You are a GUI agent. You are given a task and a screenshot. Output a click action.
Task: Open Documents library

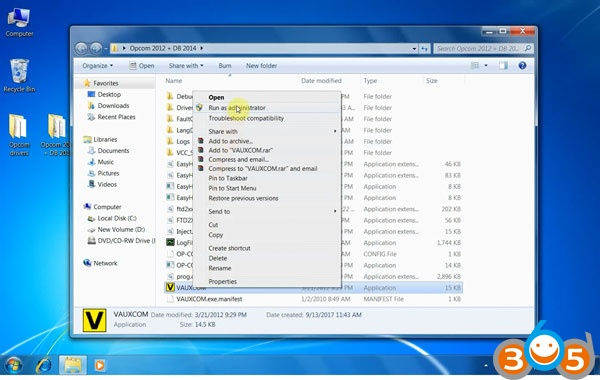click(113, 151)
